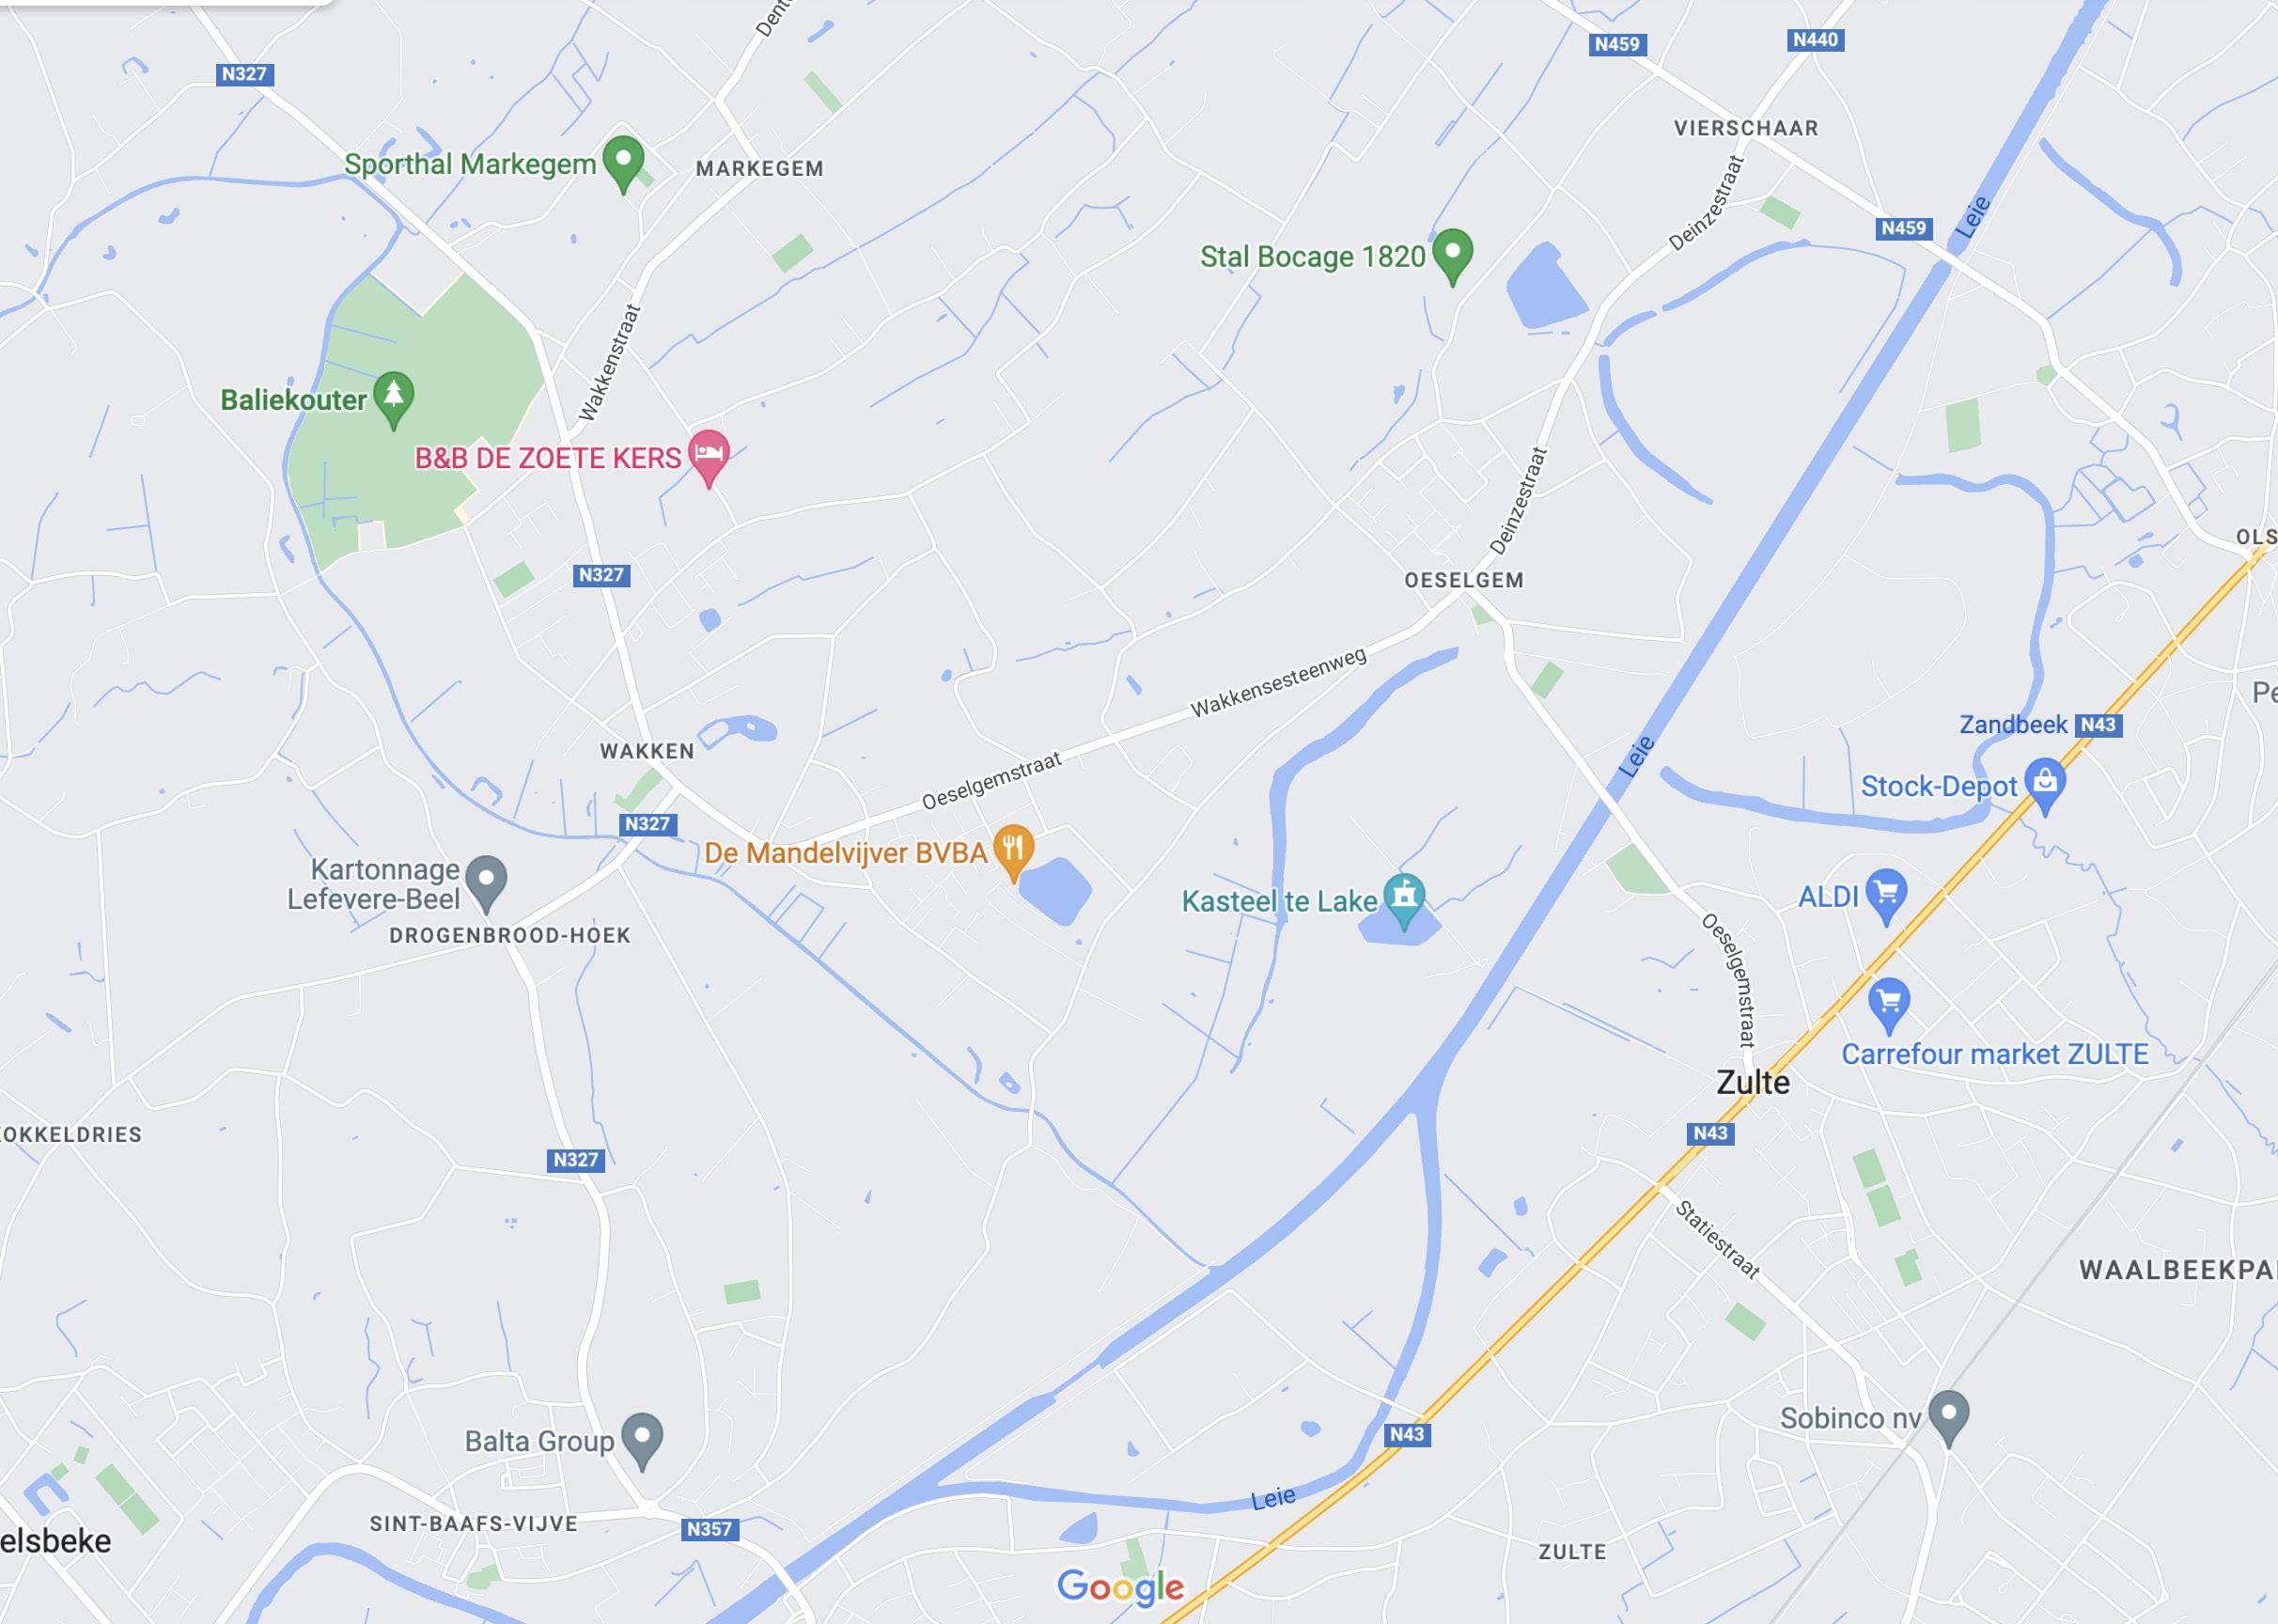The height and width of the screenshot is (1624, 2278).
Task: Select Carrefour market ZULTE cart pin
Action: coord(1889,1004)
